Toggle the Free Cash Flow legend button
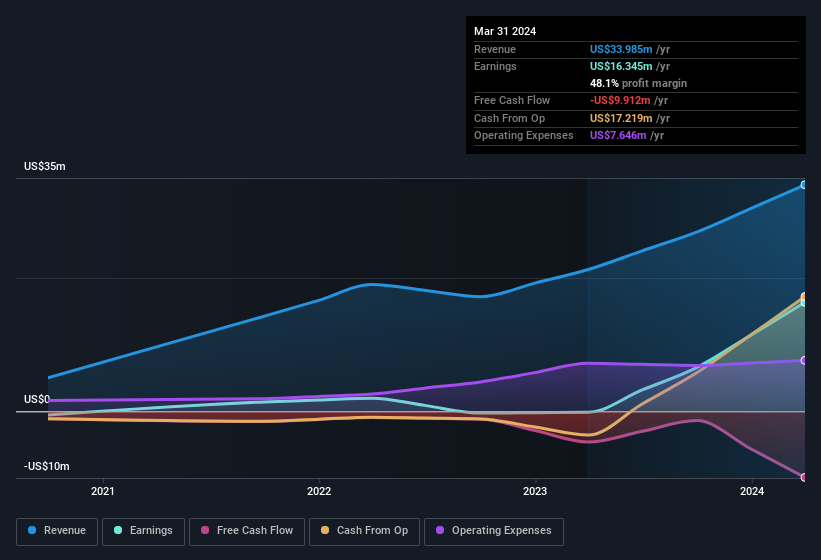This screenshot has width=821, height=560. coord(247,531)
